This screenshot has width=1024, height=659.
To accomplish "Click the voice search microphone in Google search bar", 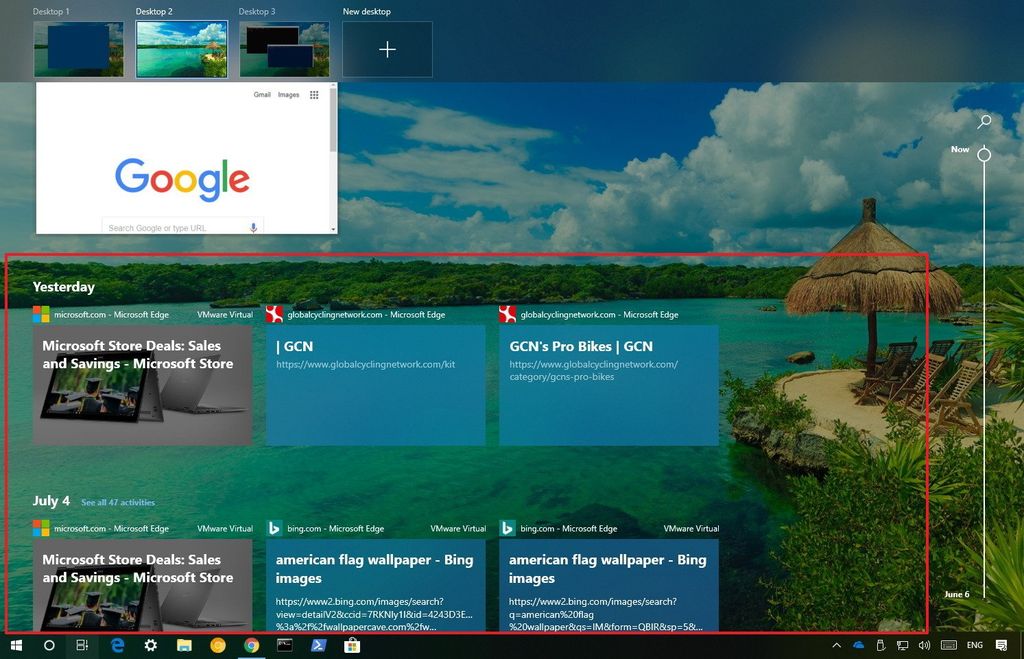I will [x=253, y=227].
